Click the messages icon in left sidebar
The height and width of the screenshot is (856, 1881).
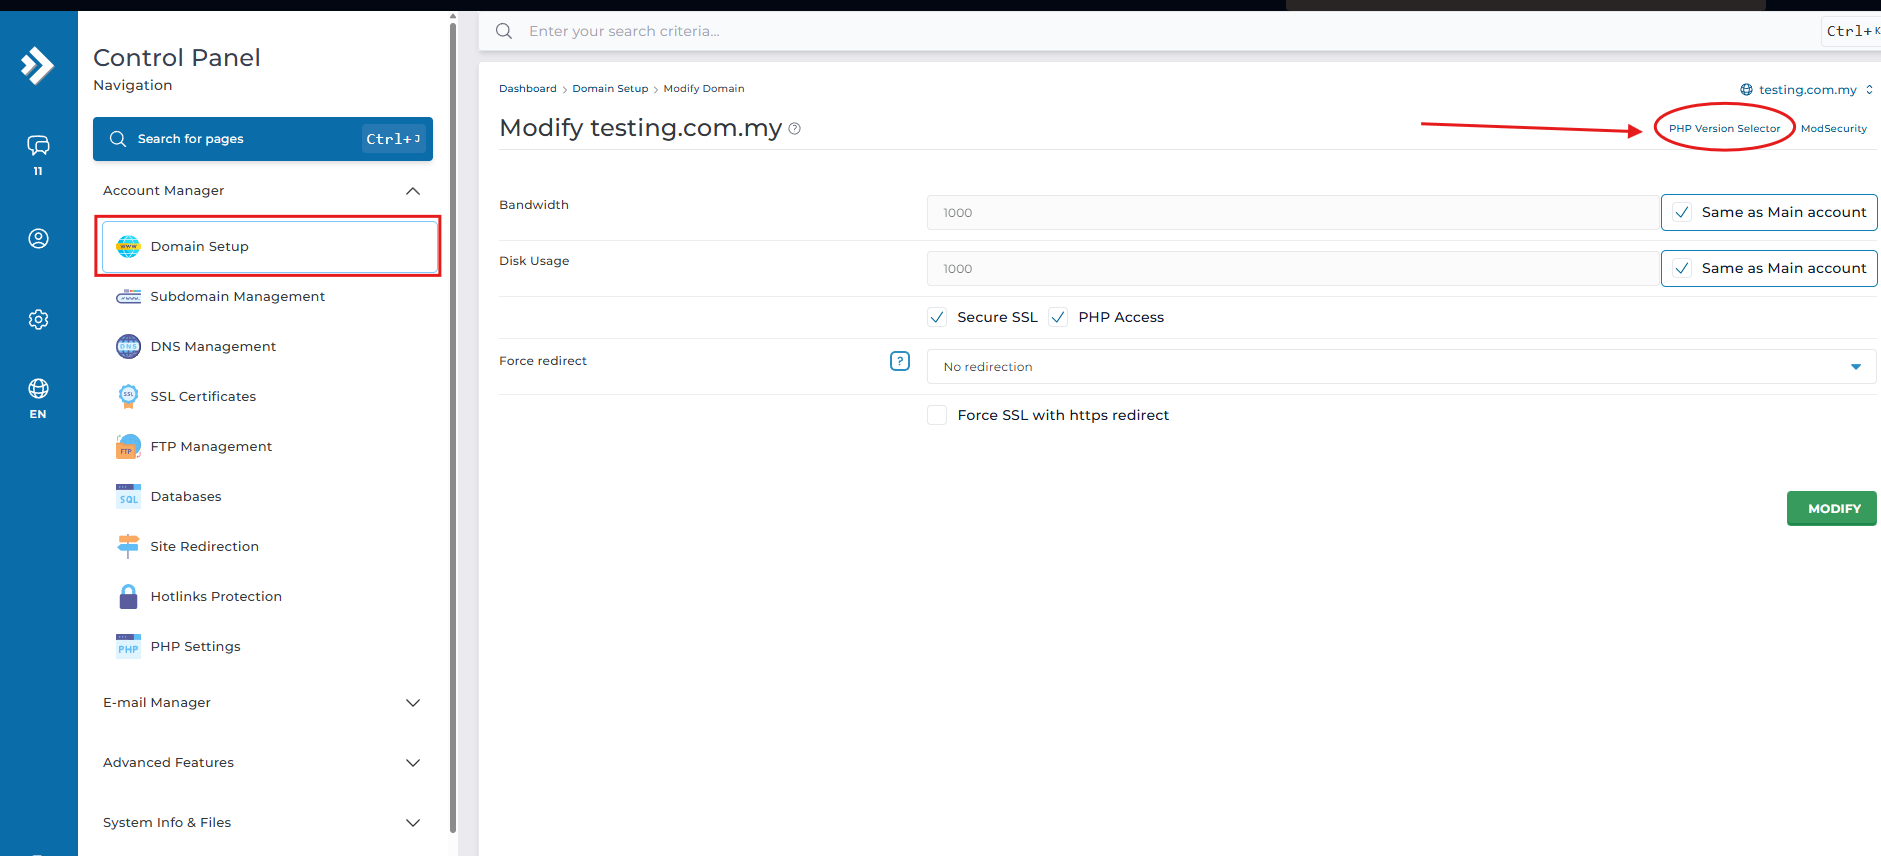[x=38, y=146]
